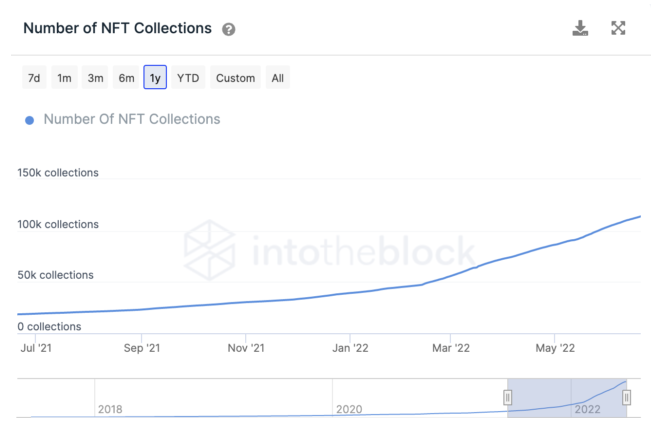Screen dimensions: 669x435
Task: Click the Number of NFT Collections title
Action: [117, 28]
